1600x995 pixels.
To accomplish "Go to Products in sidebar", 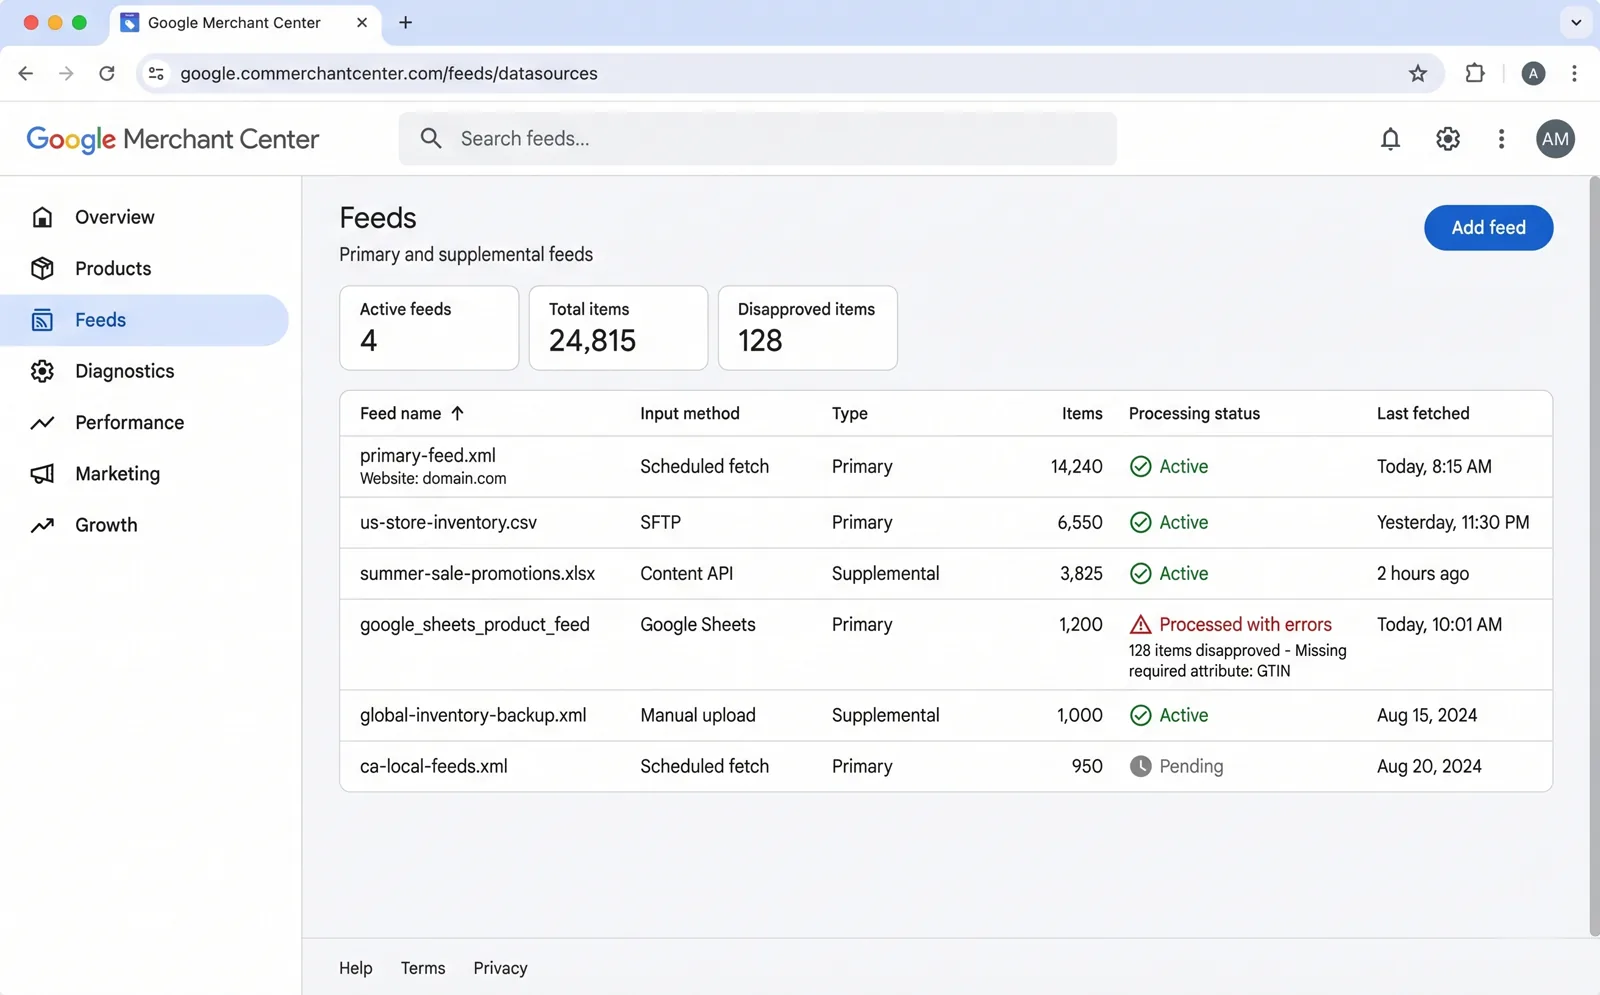I will click(x=145, y=268).
